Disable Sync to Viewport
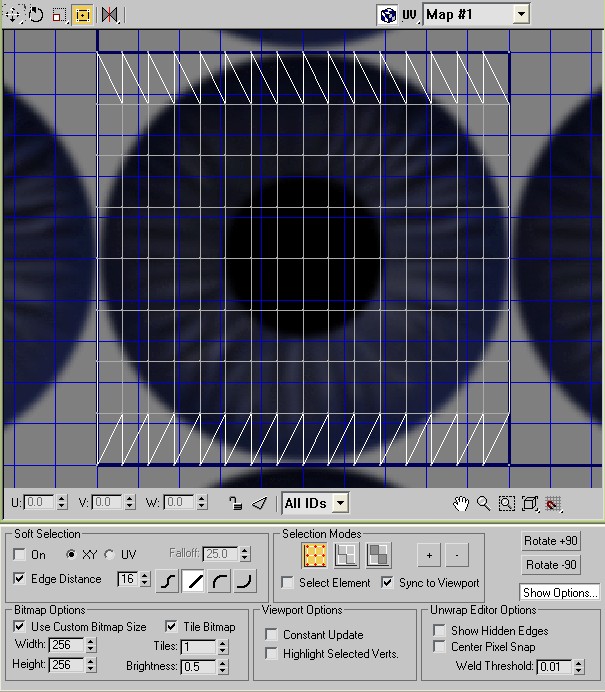 (387, 583)
